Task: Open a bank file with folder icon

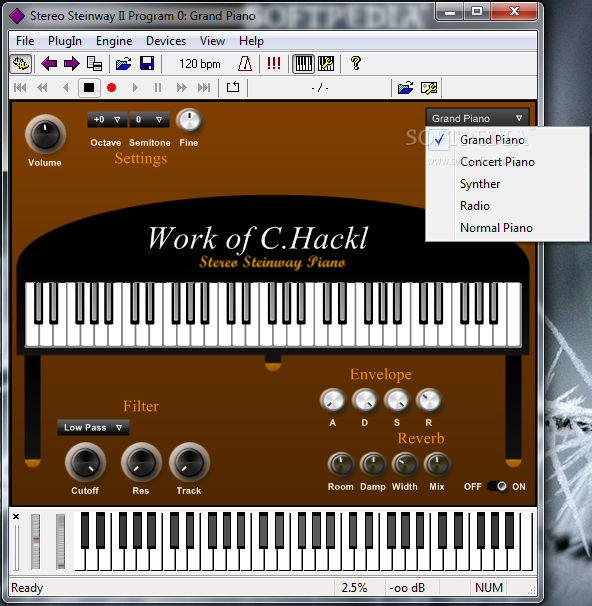Action: [124, 64]
